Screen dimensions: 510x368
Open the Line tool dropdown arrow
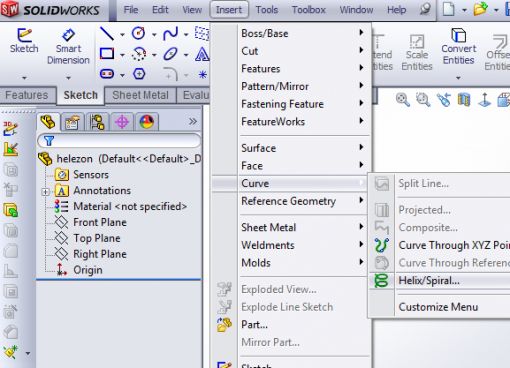[122, 35]
